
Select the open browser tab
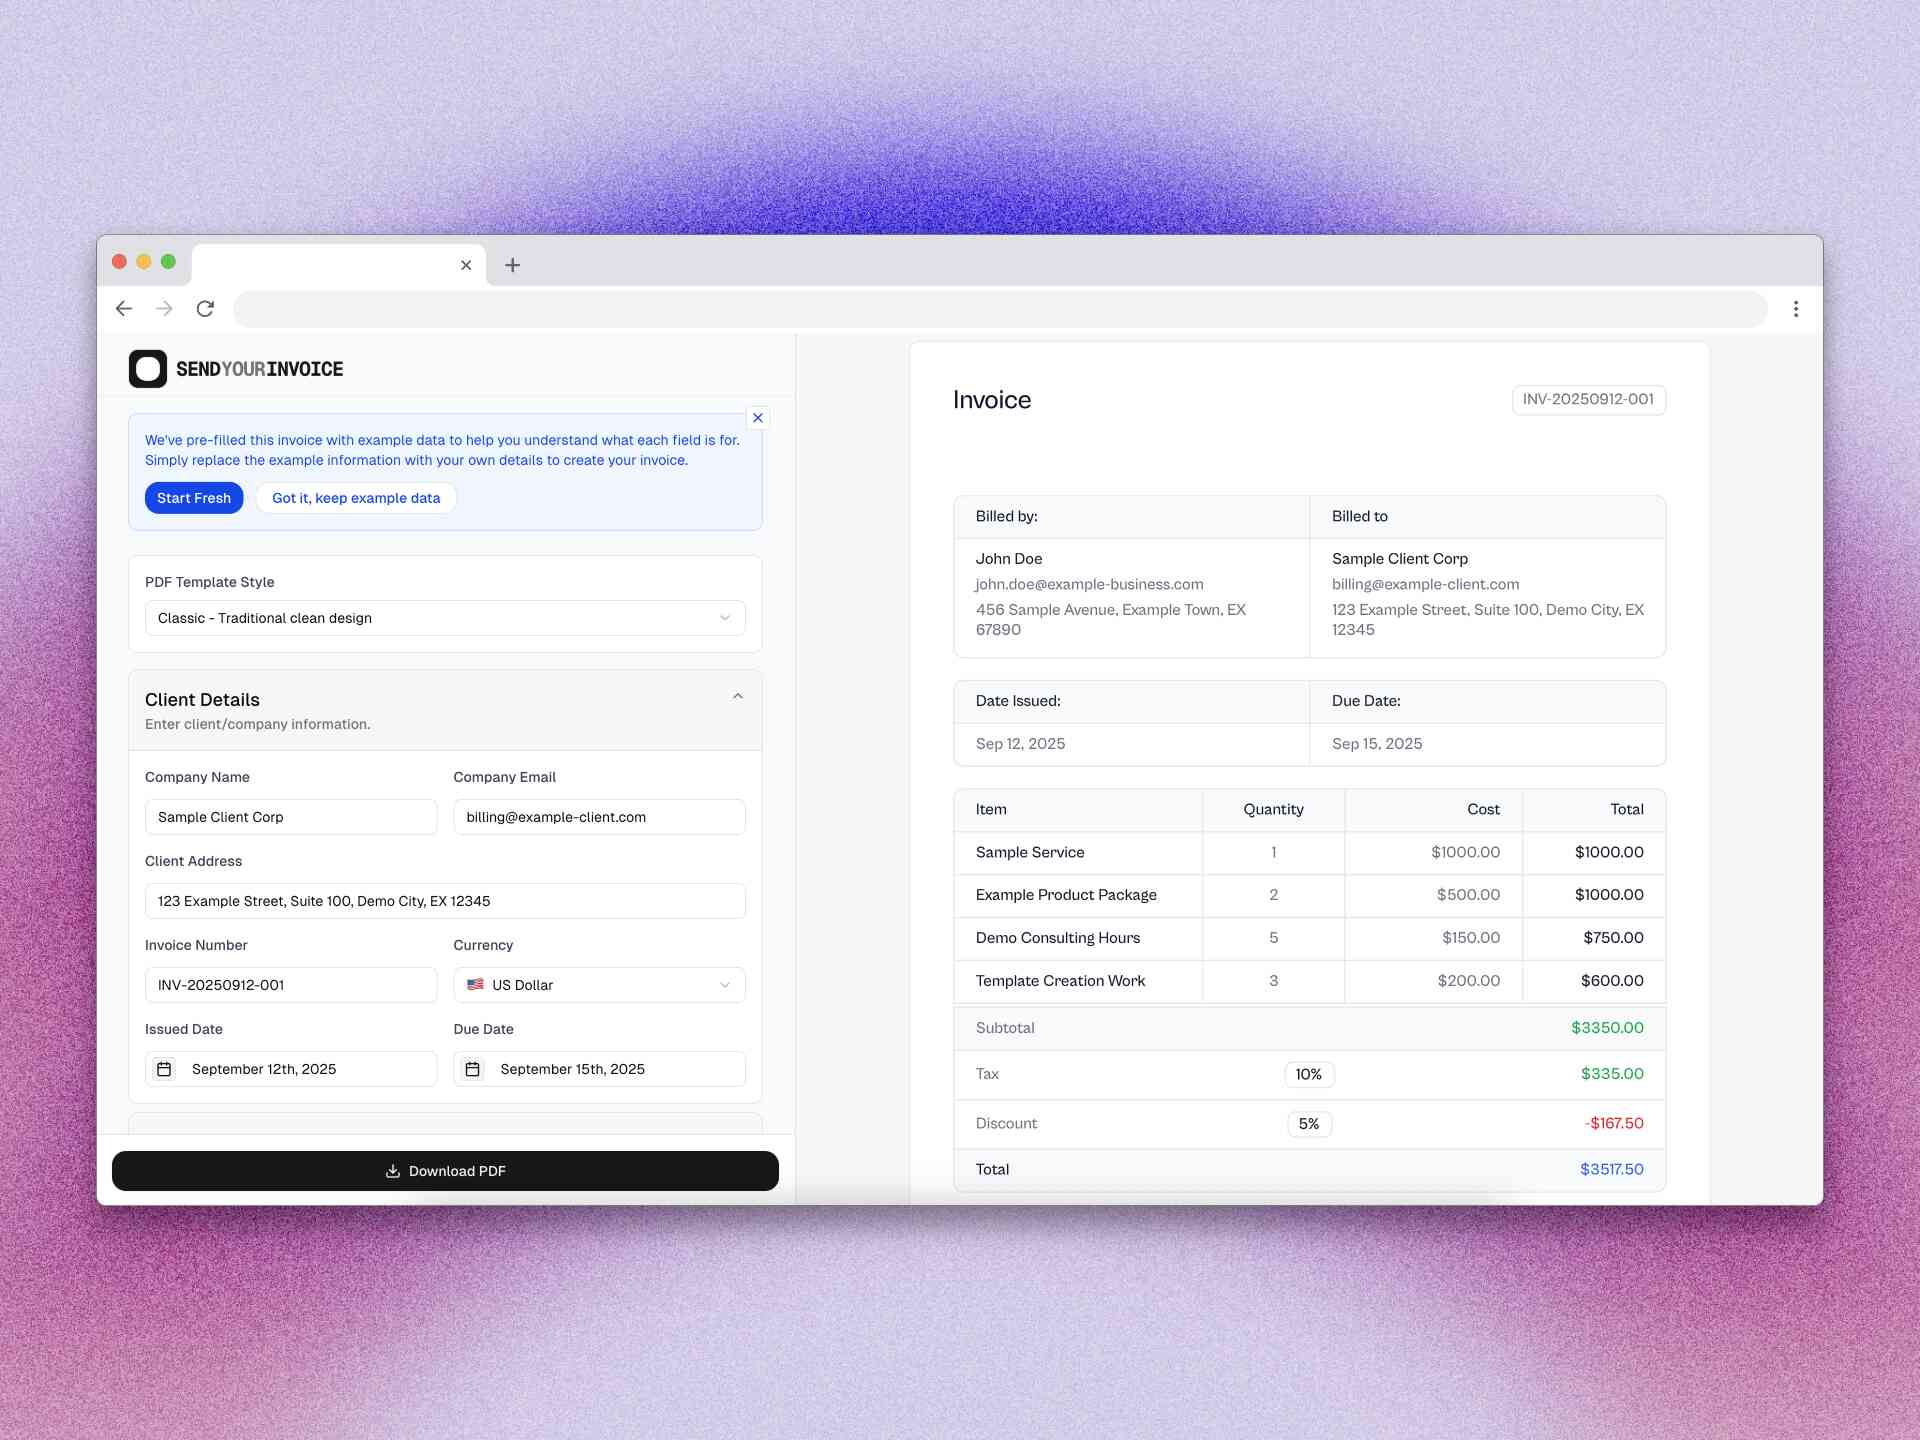point(330,264)
